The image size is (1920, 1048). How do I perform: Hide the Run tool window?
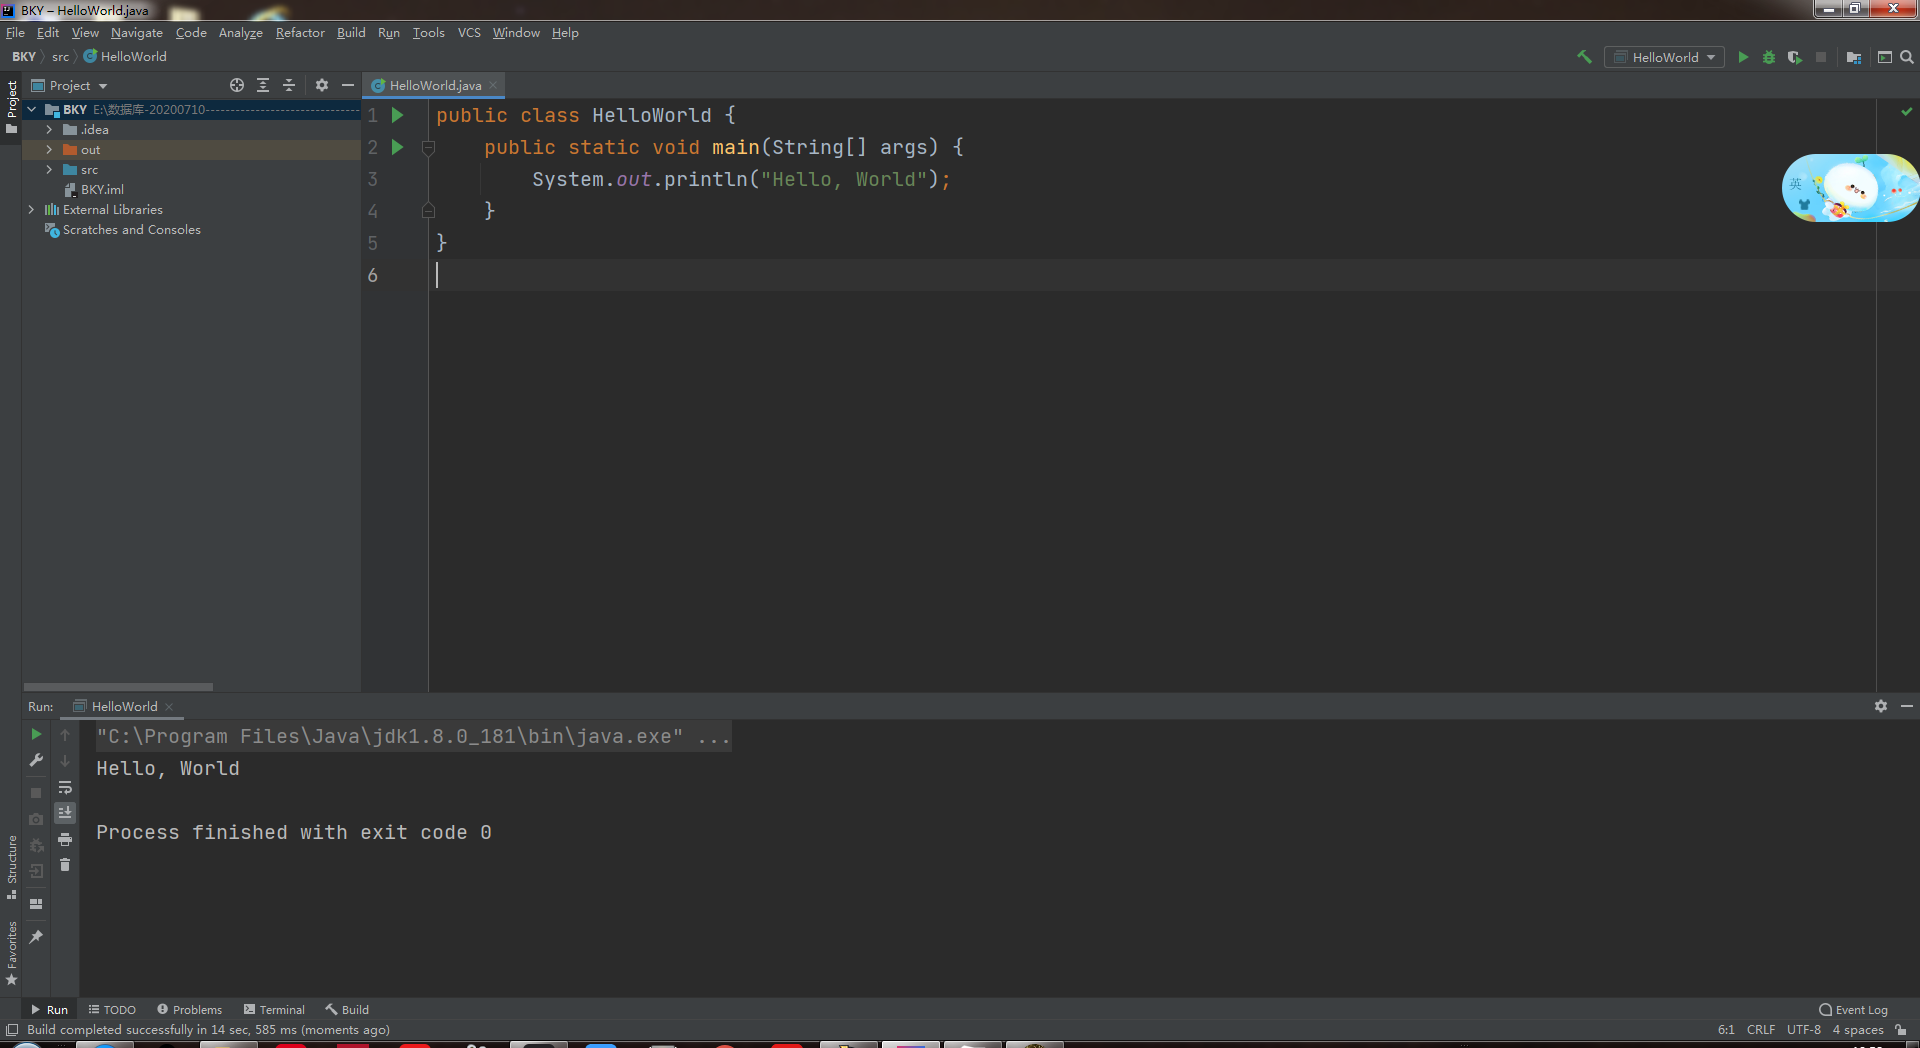click(x=1907, y=706)
